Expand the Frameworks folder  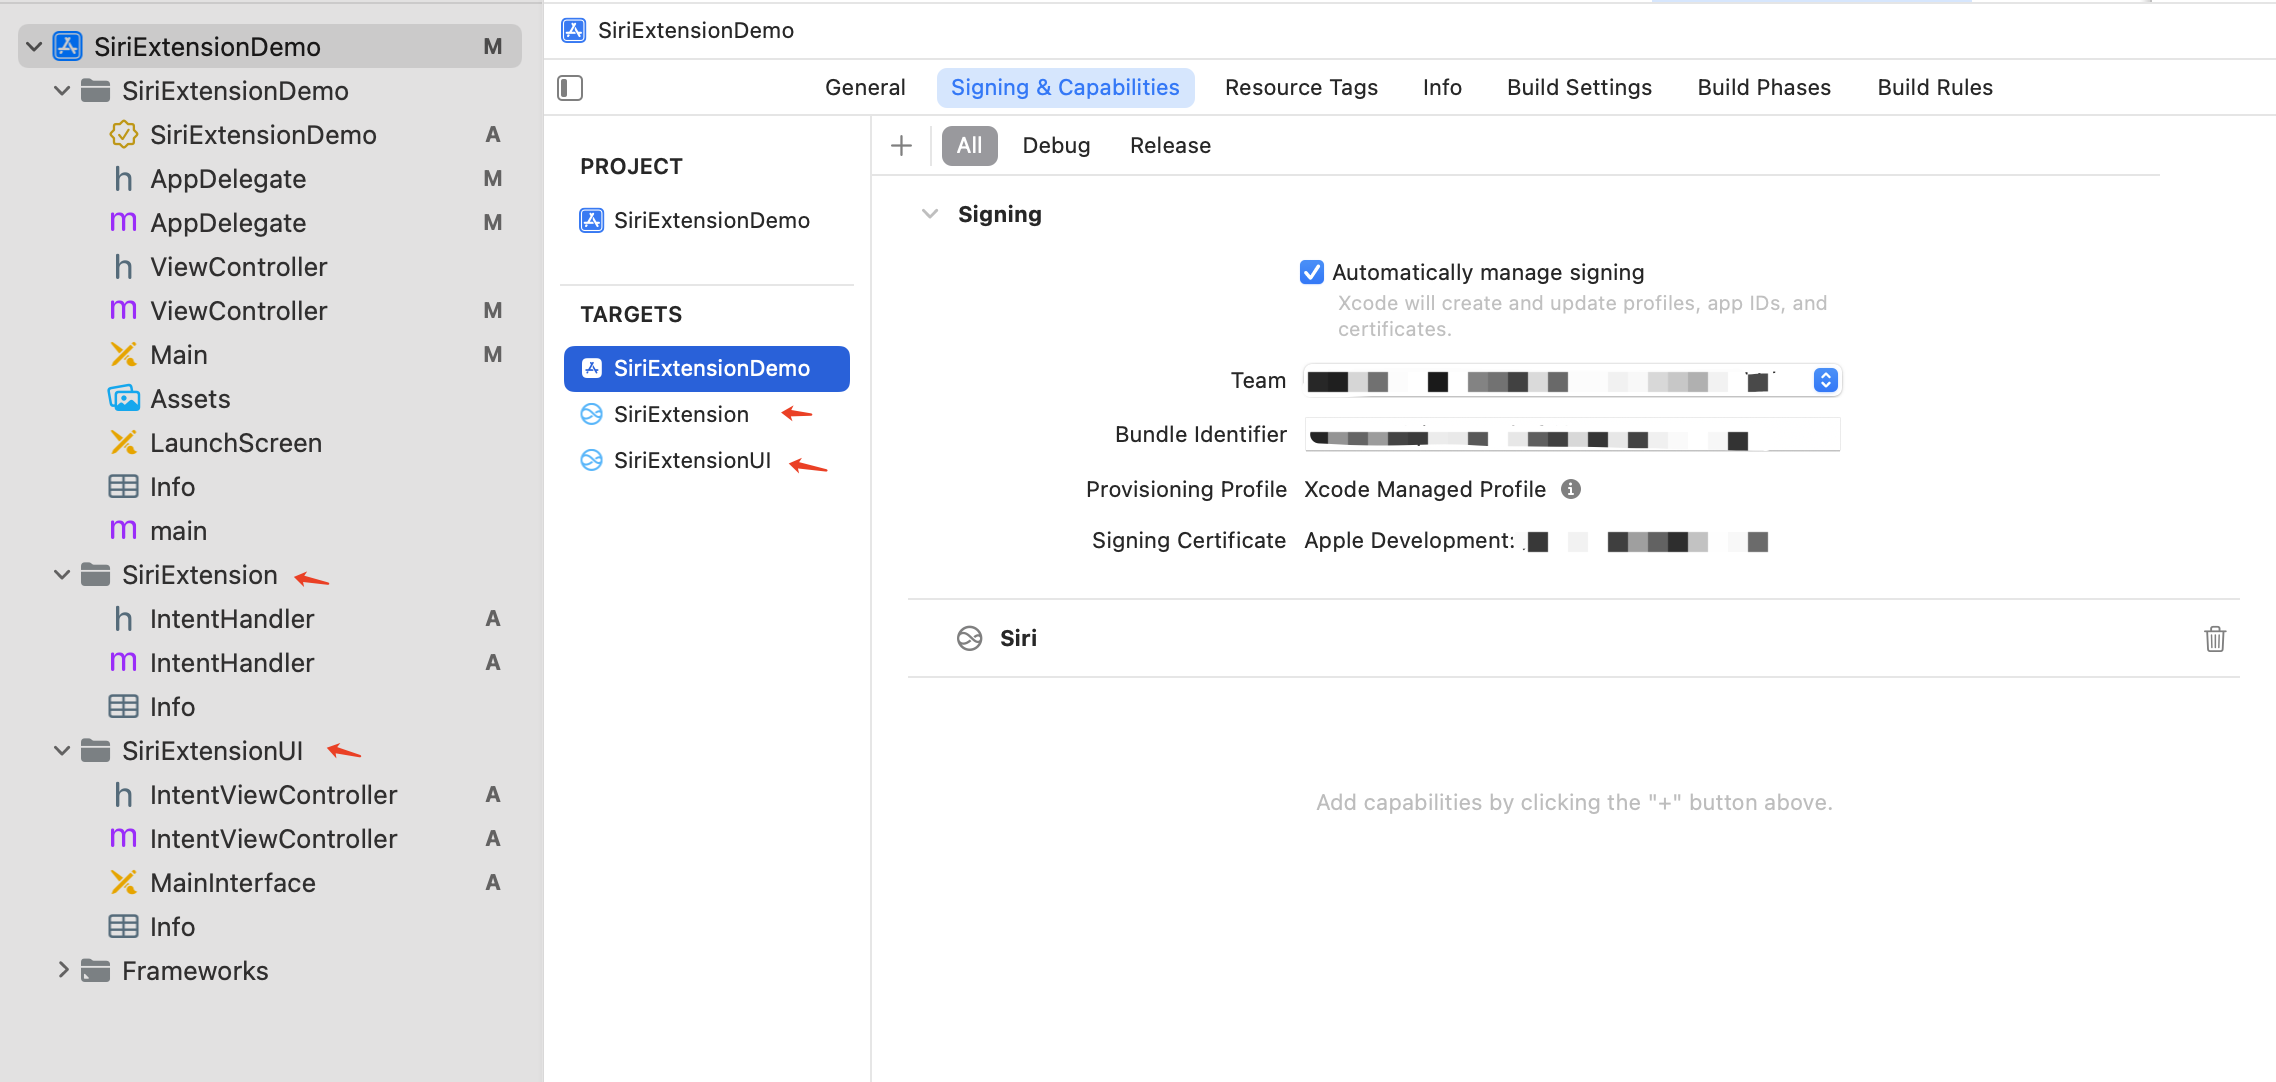tap(62, 971)
